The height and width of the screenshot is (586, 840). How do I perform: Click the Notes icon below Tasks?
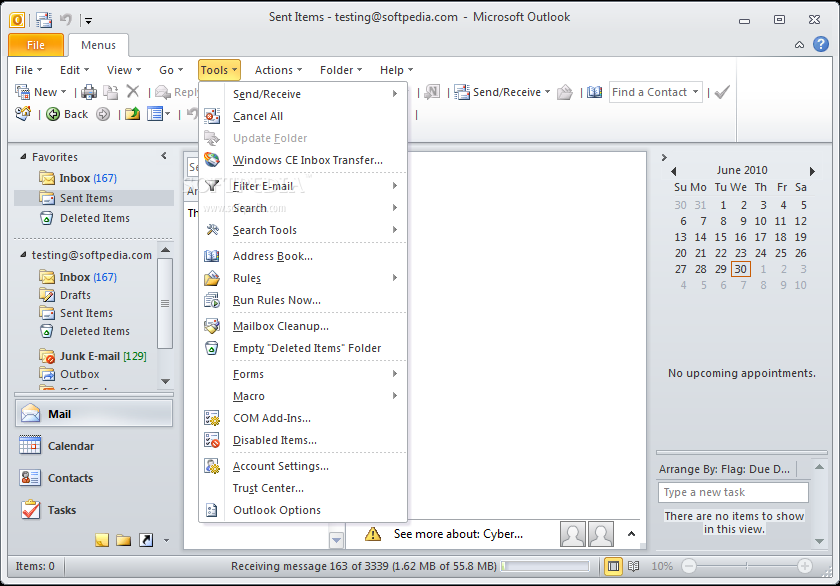(102, 540)
